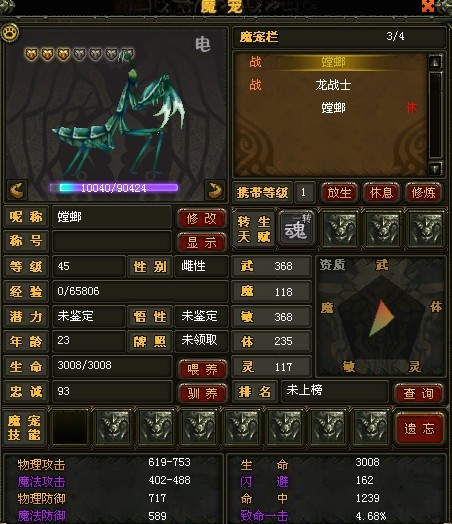Image resolution: width=452 pixels, height=524 pixels.
Task: Click the 显示 title display button
Action: coord(201,242)
